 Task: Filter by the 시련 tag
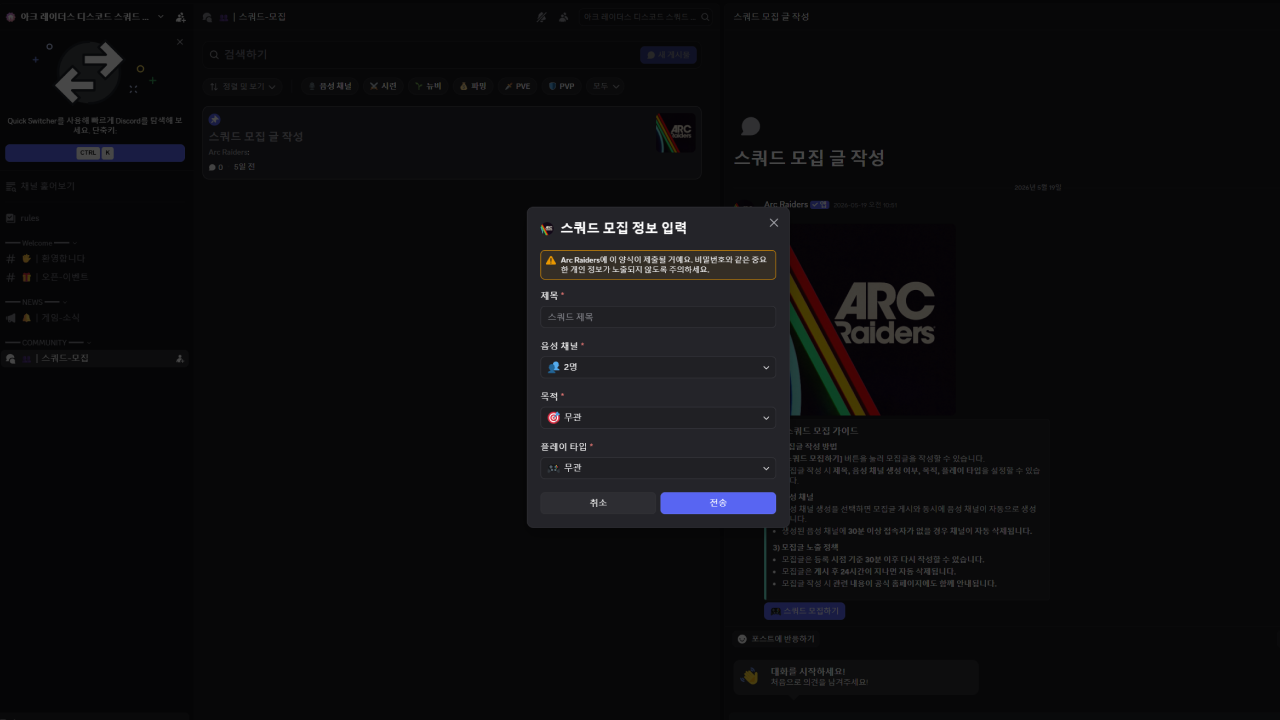point(383,87)
